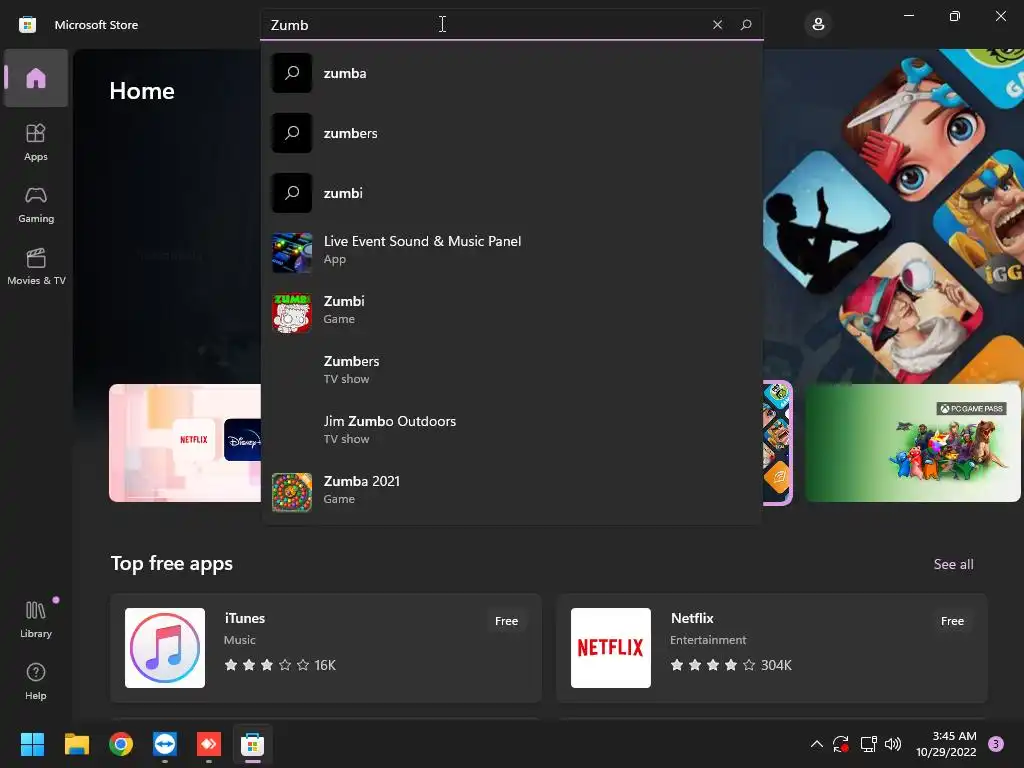The width and height of the screenshot is (1024, 768).
Task: Click the iTunes app icon
Action: tap(165, 648)
